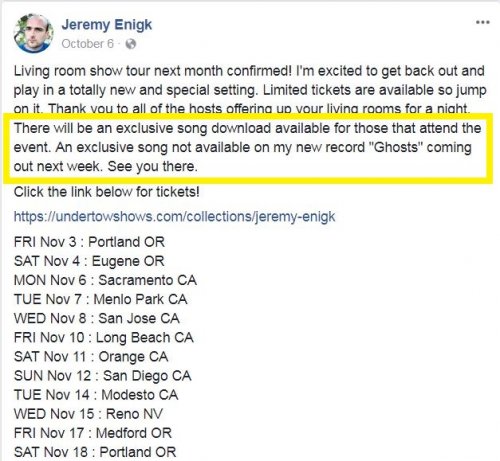Click the FRI Nov 10 Long Beach line
Screen dimensions: 500x461
pos(104,338)
